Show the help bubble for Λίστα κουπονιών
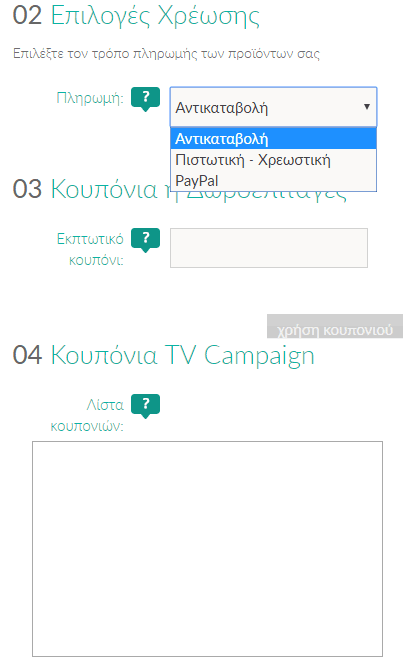Image resolution: width=405 pixels, height=658 pixels. coord(145,406)
